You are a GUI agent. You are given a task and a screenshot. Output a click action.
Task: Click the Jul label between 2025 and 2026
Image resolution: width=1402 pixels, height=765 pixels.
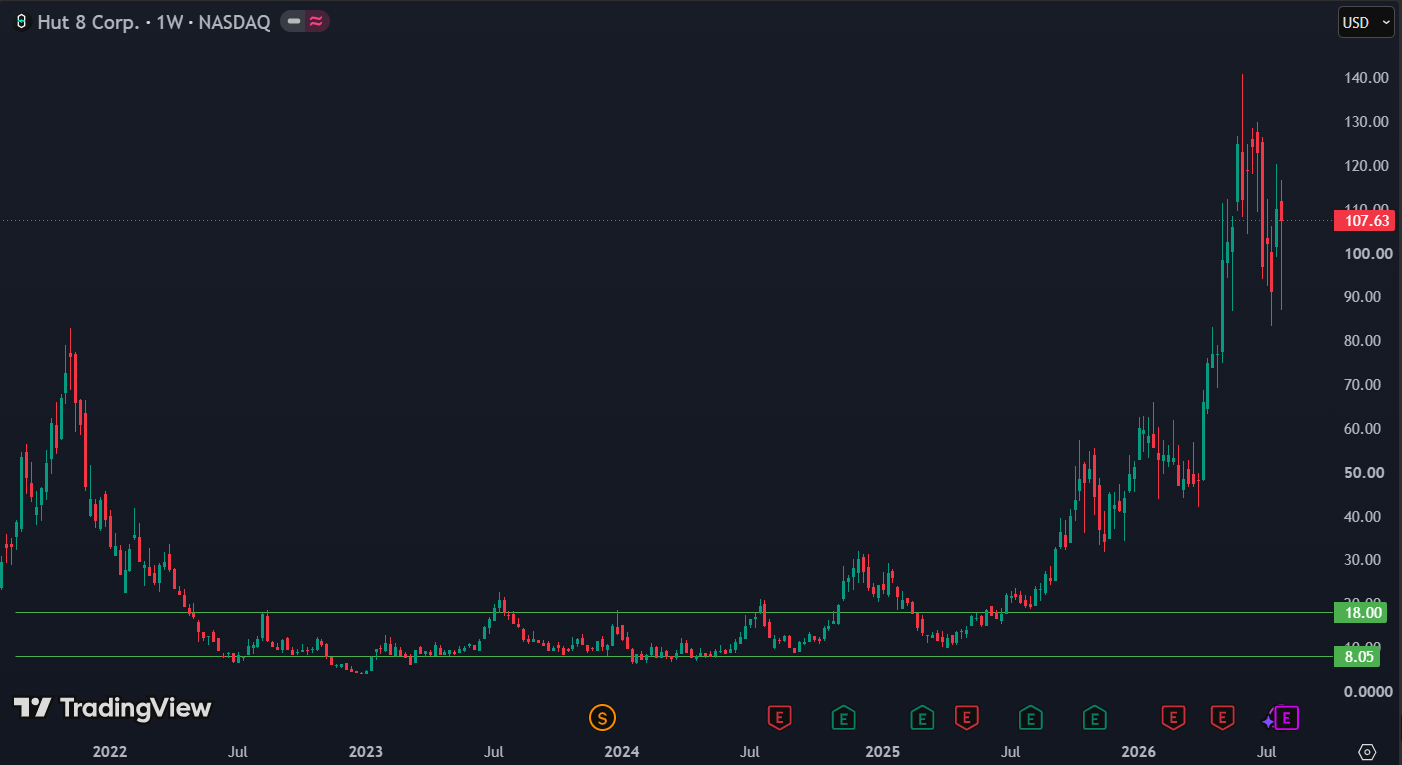click(x=1011, y=752)
